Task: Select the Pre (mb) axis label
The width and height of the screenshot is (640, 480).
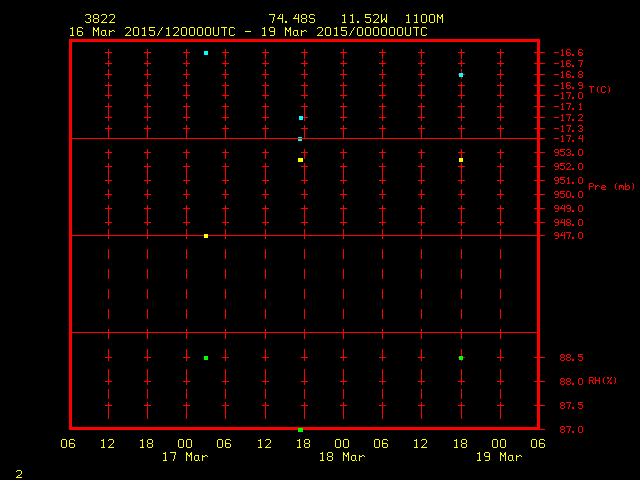Action: point(611,187)
